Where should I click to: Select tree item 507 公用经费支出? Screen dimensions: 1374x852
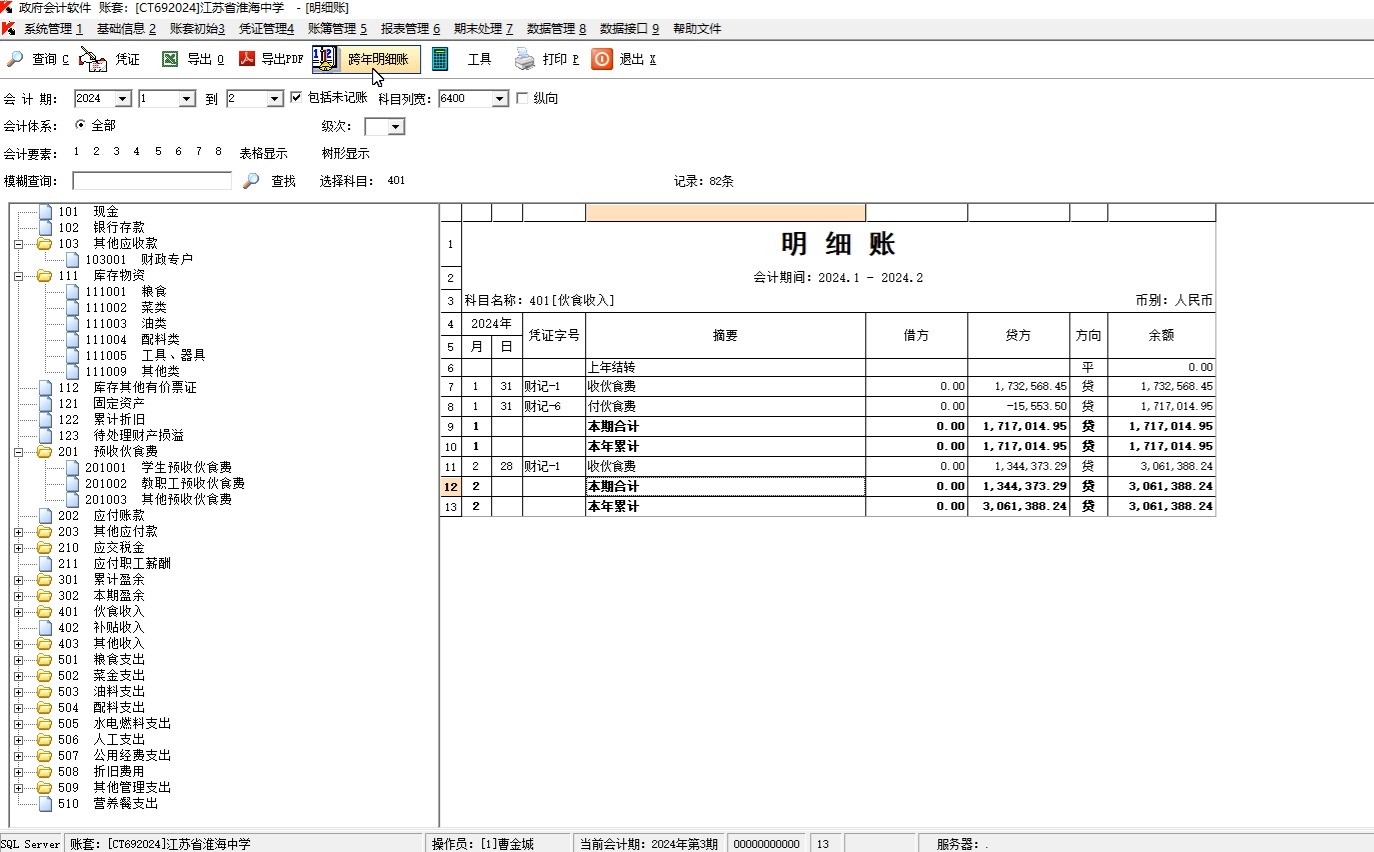click(x=114, y=756)
